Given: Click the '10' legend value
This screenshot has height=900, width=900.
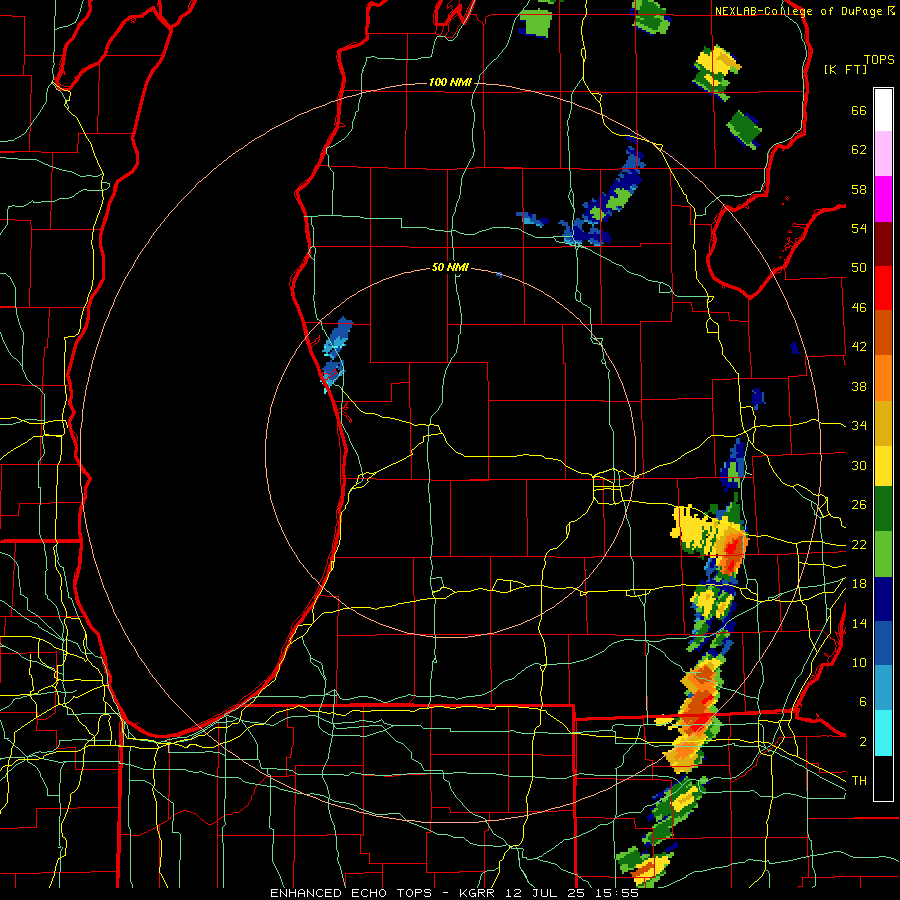Looking at the screenshot, I should tap(859, 662).
